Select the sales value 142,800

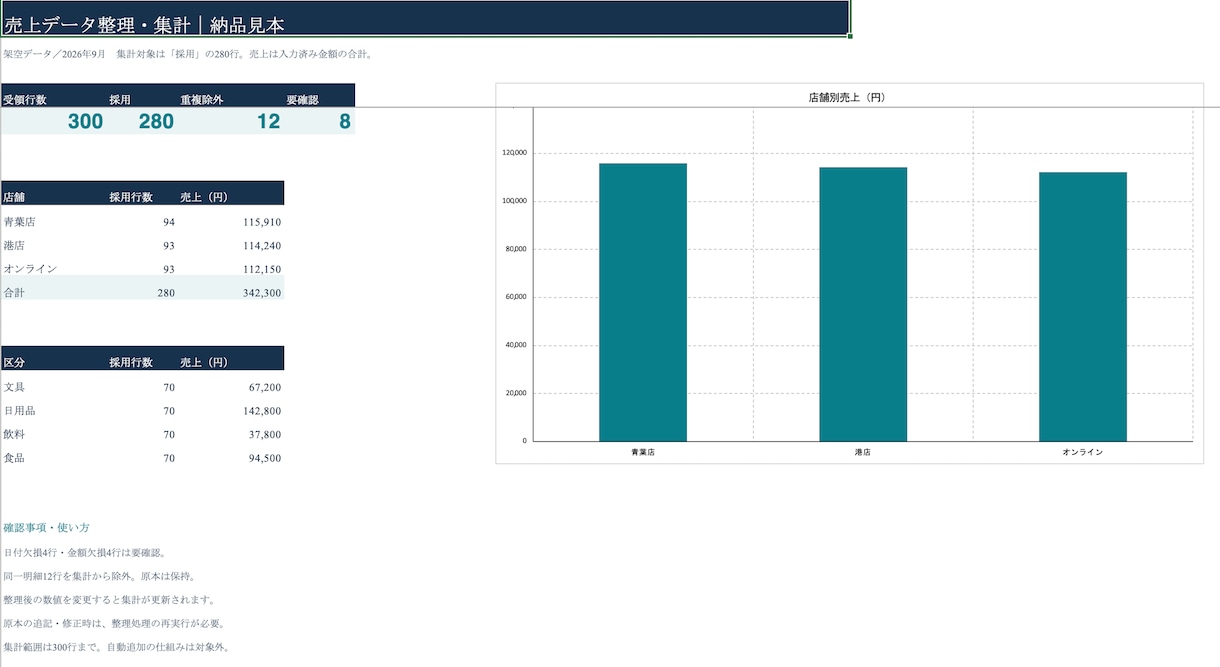pos(261,411)
